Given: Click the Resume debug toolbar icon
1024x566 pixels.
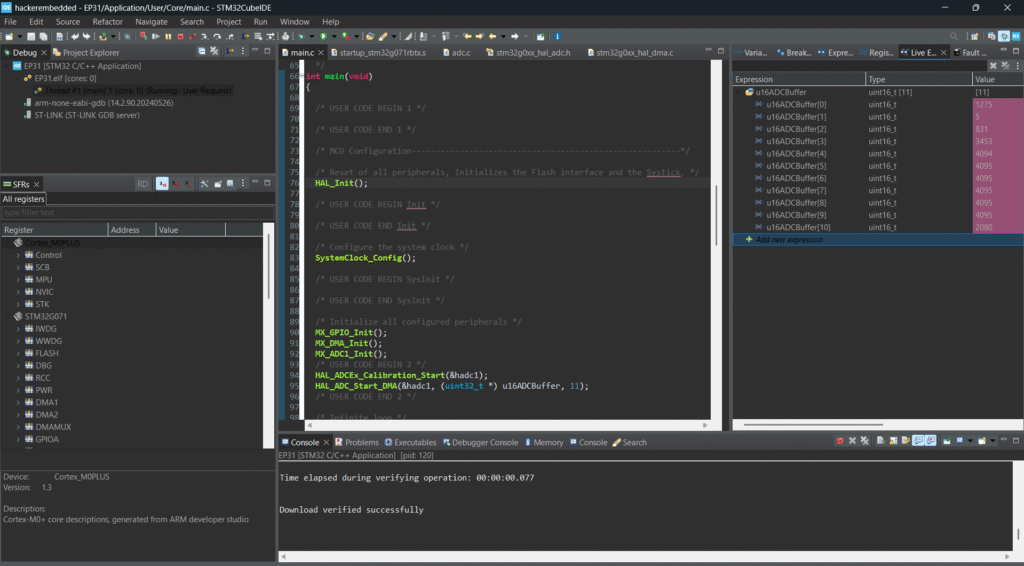Looking at the screenshot, I should [x=154, y=36].
